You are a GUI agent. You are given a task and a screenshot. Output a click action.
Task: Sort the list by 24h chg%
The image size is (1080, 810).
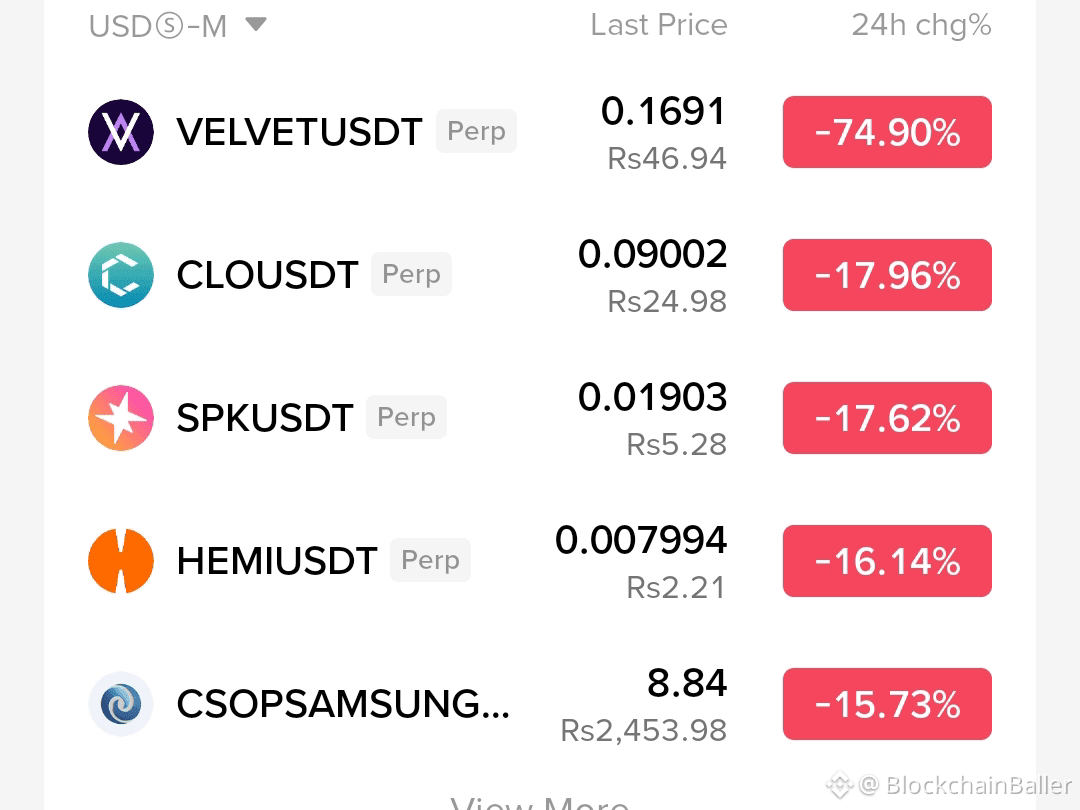click(921, 25)
